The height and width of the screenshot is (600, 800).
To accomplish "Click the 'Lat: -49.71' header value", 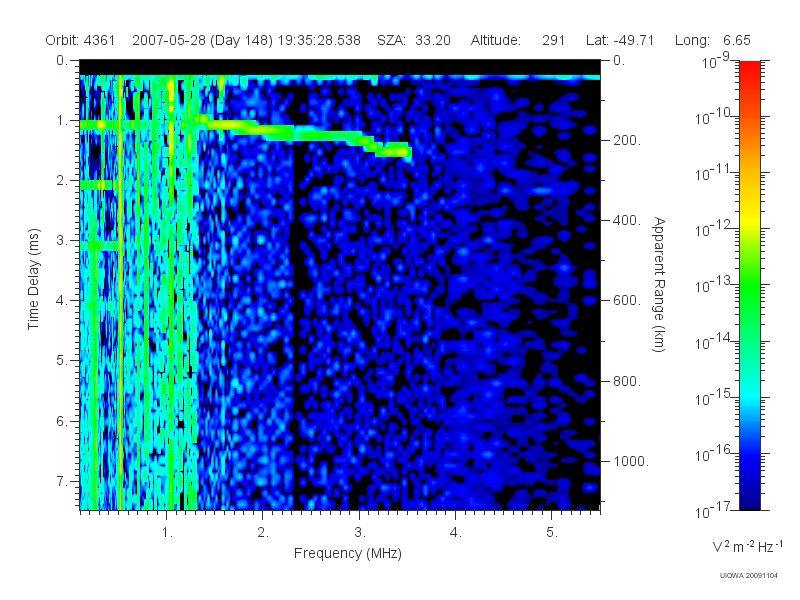I will 620,40.
